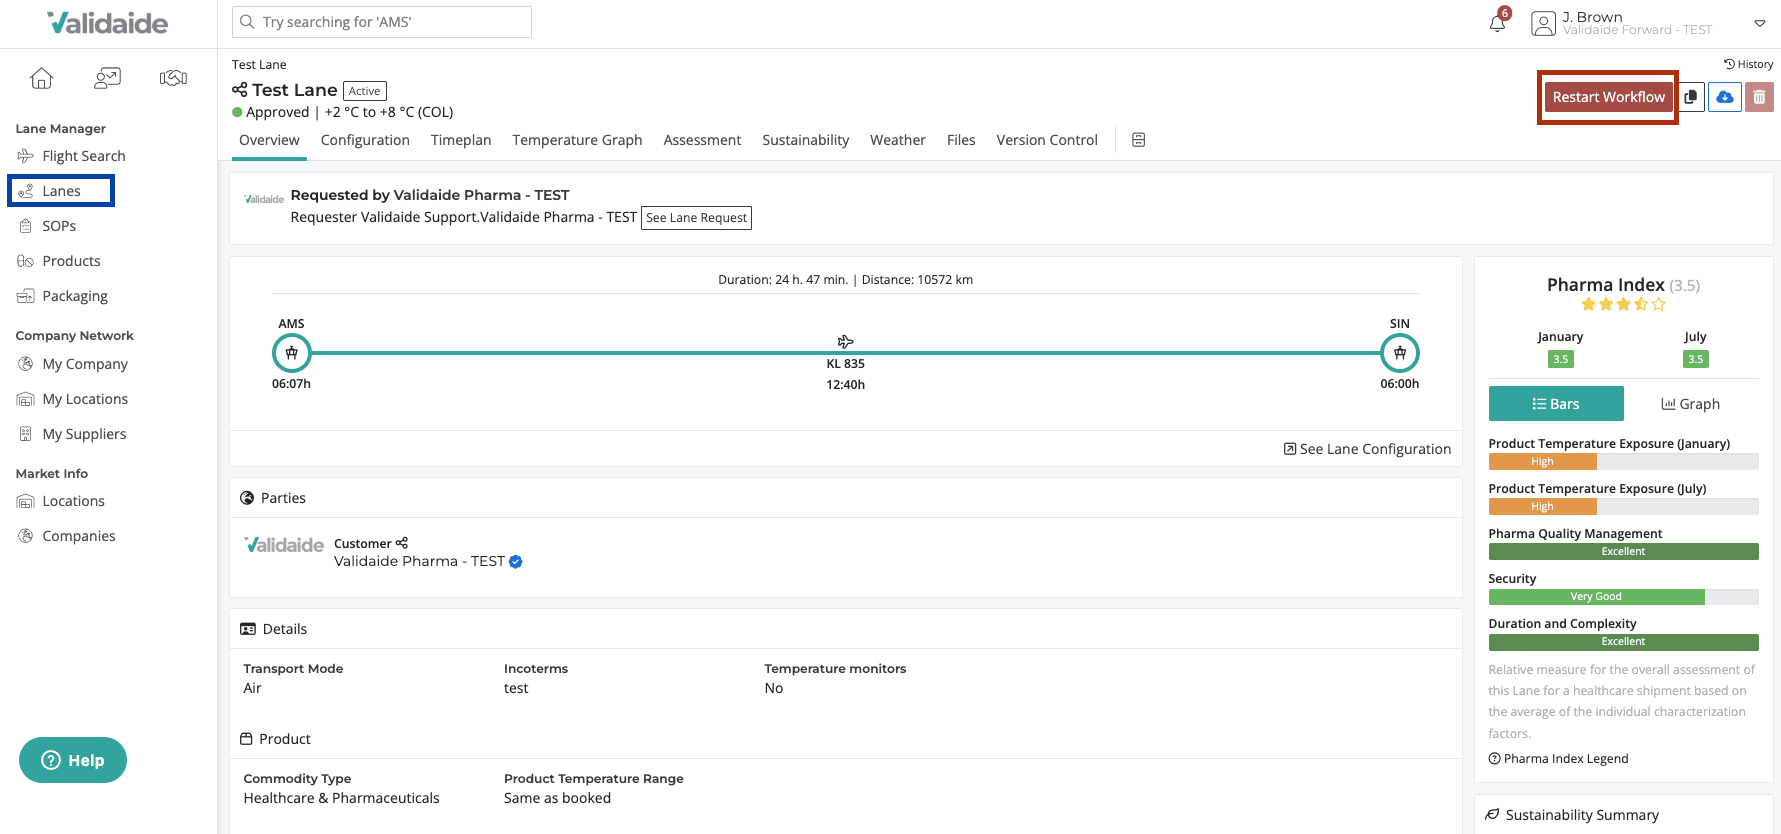Image resolution: width=1781 pixels, height=834 pixels.
Task: Open Lanes in sidebar
Action: tap(61, 191)
